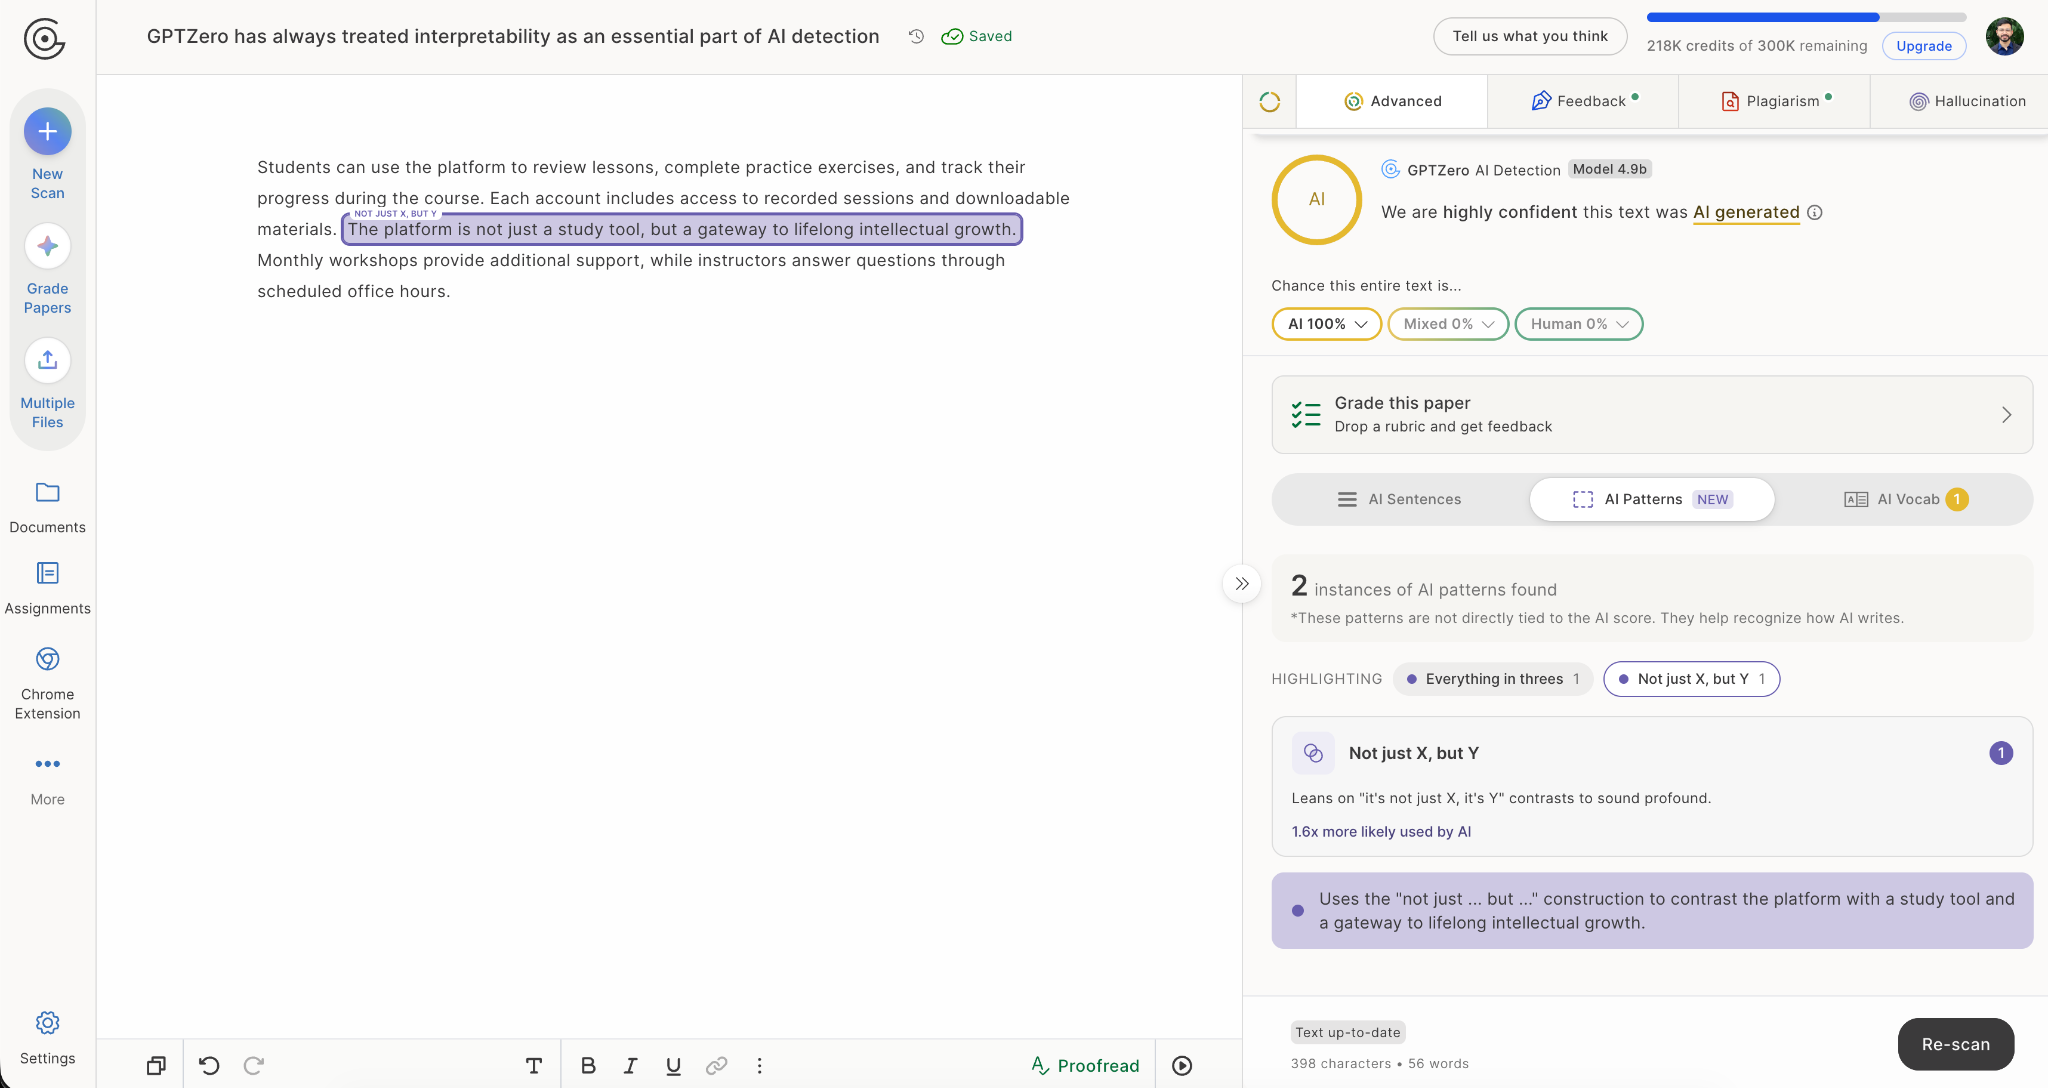Screen dimensions: 2048x1088
Task: Undo the last edit
Action: 209,1066
